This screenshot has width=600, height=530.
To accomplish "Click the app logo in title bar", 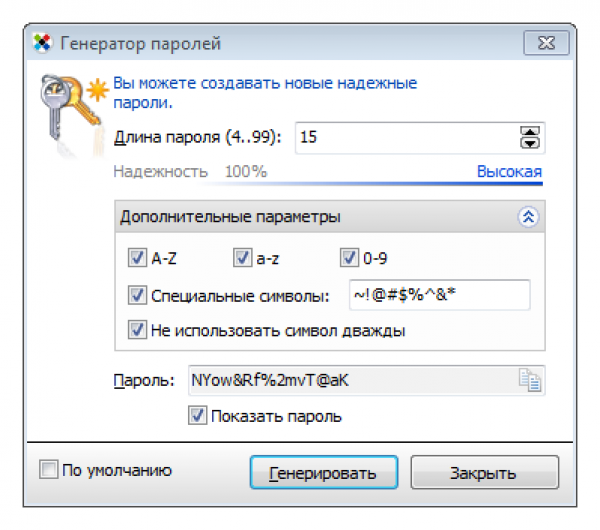I will point(42,43).
